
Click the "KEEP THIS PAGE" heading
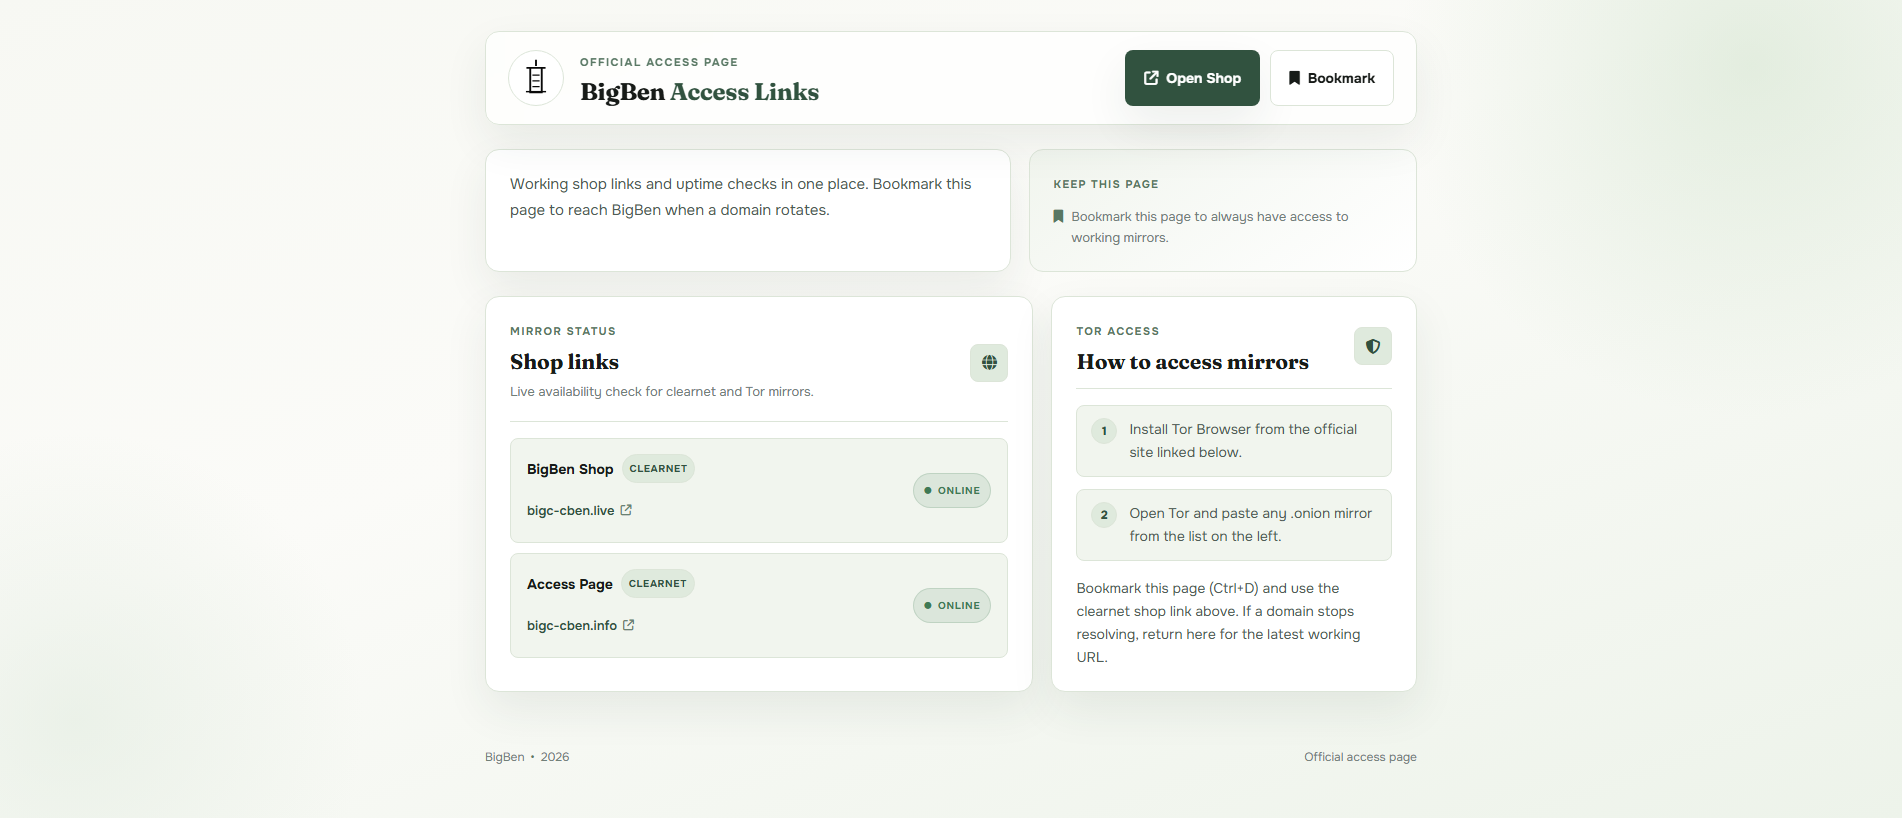(x=1106, y=184)
